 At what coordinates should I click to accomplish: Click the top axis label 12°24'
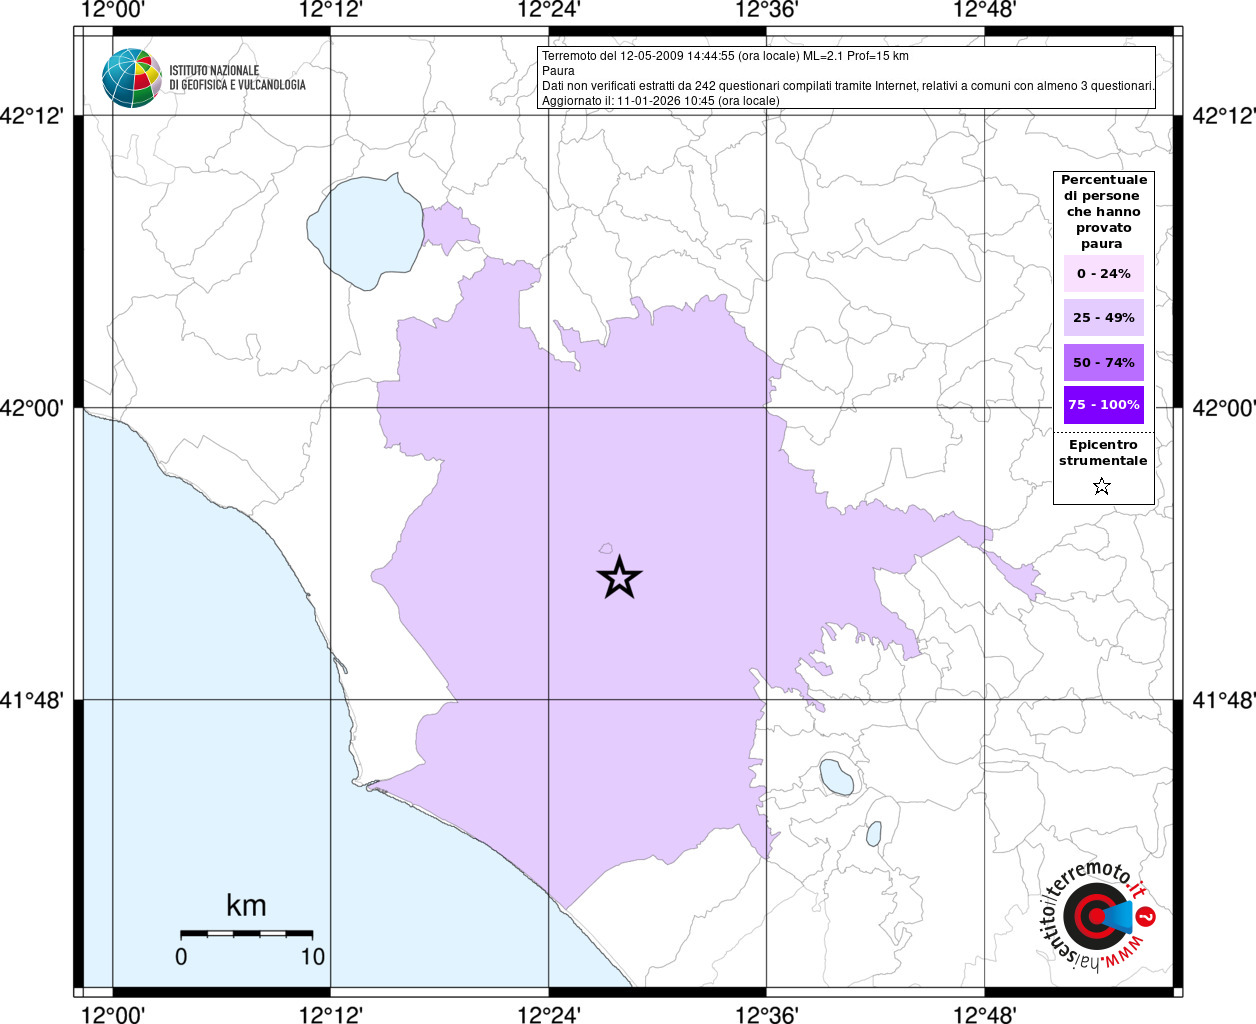[548, 10]
